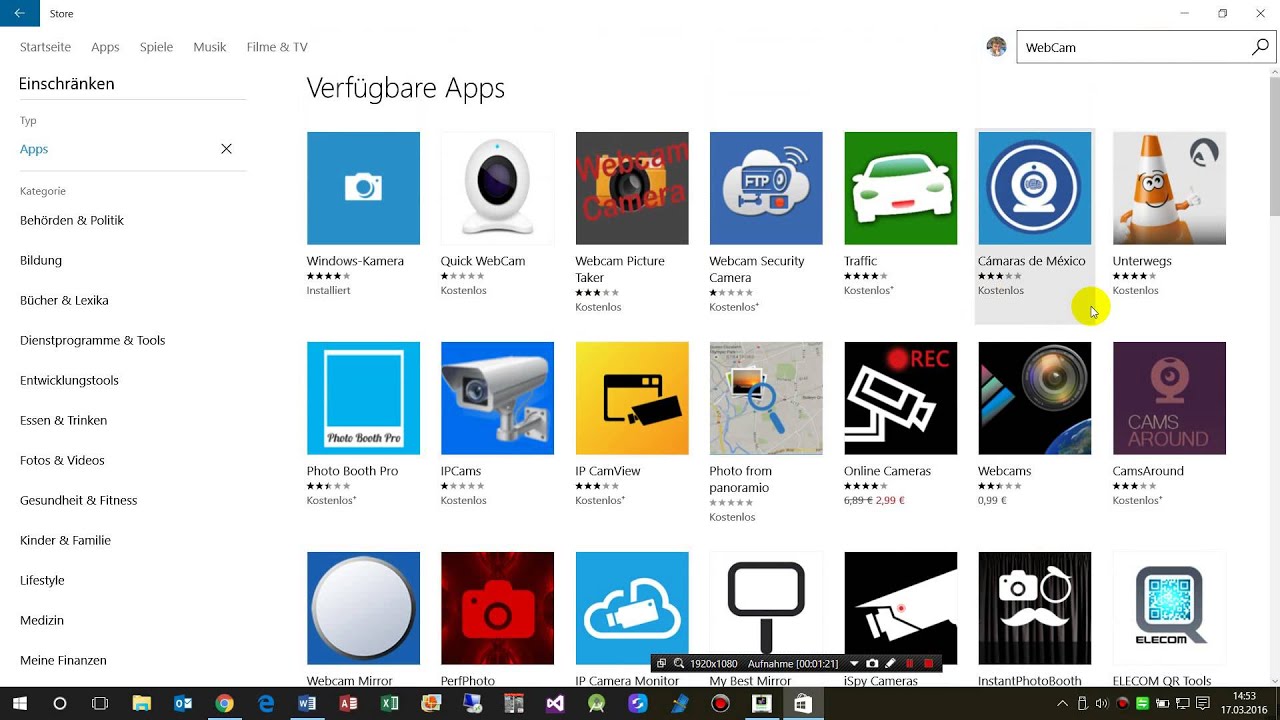This screenshot has width=1280, height=720.
Task: Switch to the Apps tab
Action: [105, 47]
